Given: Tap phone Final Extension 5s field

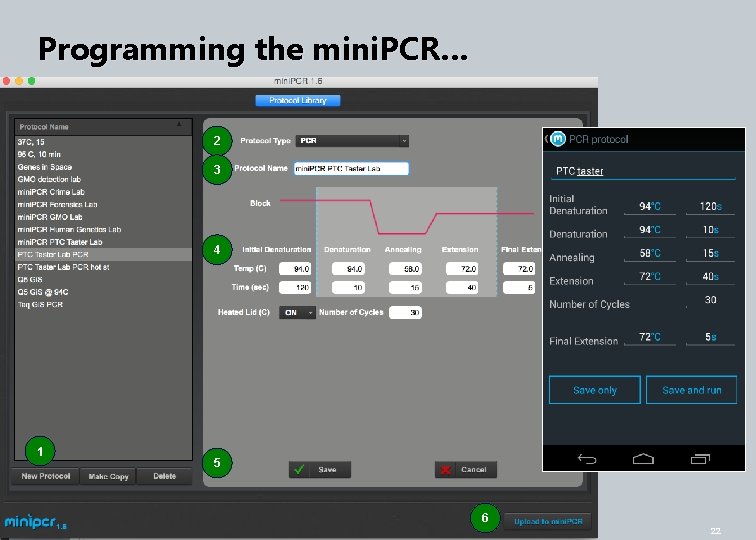Looking at the screenshot, I should (x=710, y=337).
